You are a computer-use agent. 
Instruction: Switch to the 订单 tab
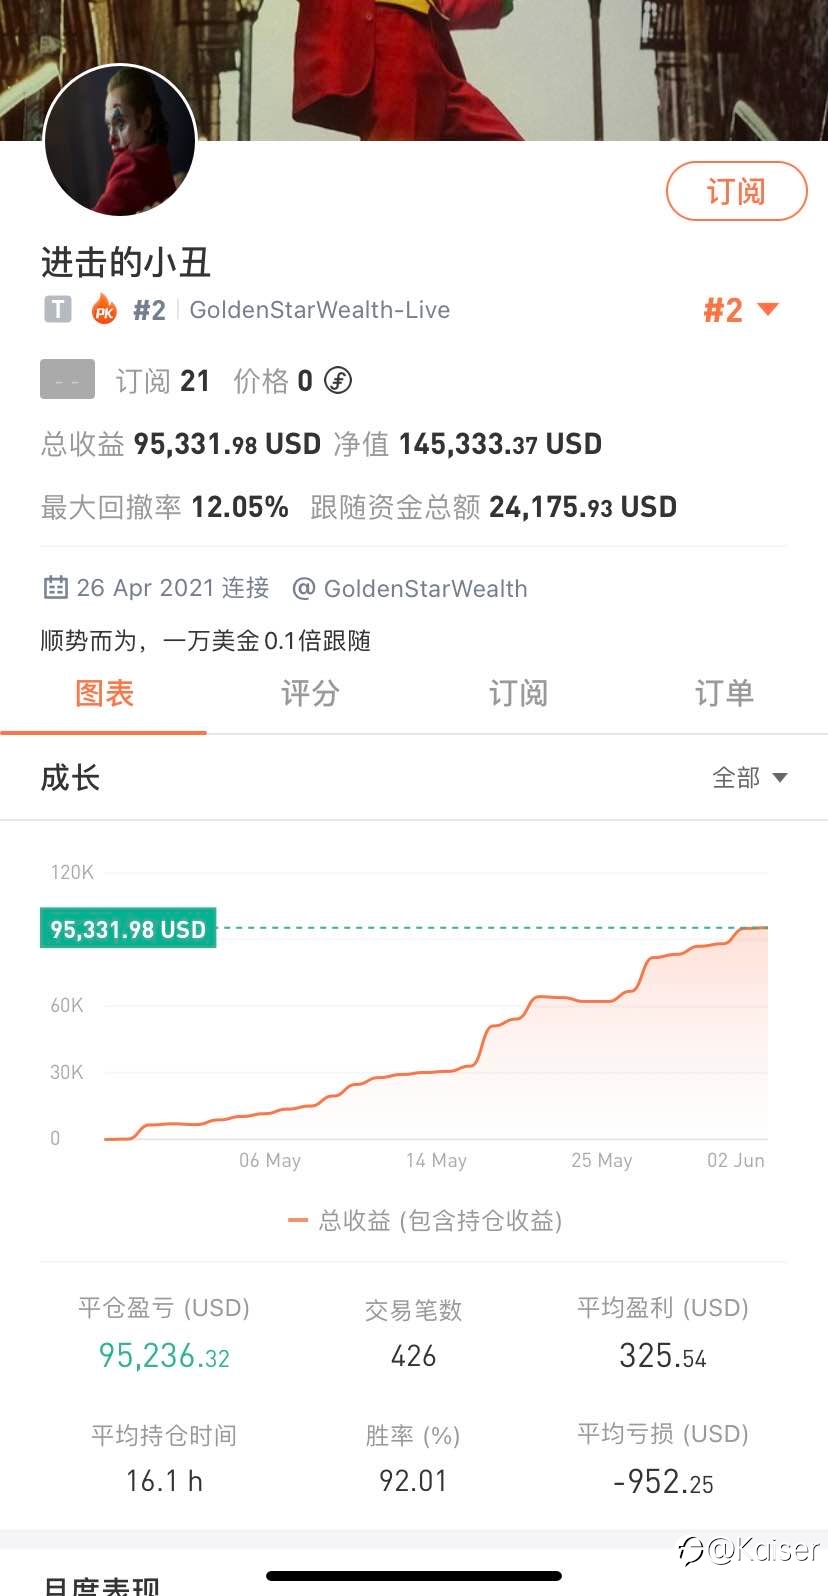[x=724, y=693]
